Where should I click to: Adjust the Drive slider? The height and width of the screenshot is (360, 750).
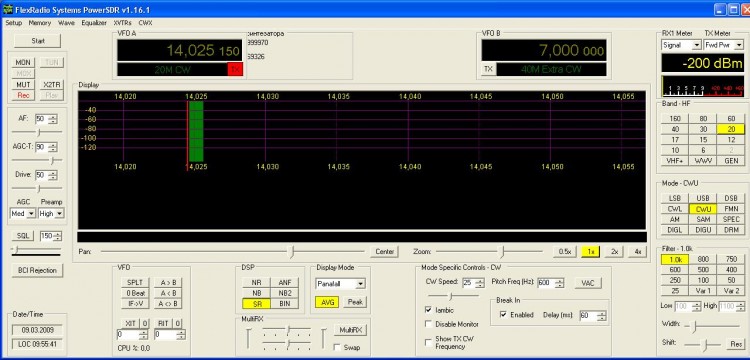point(37,188)
